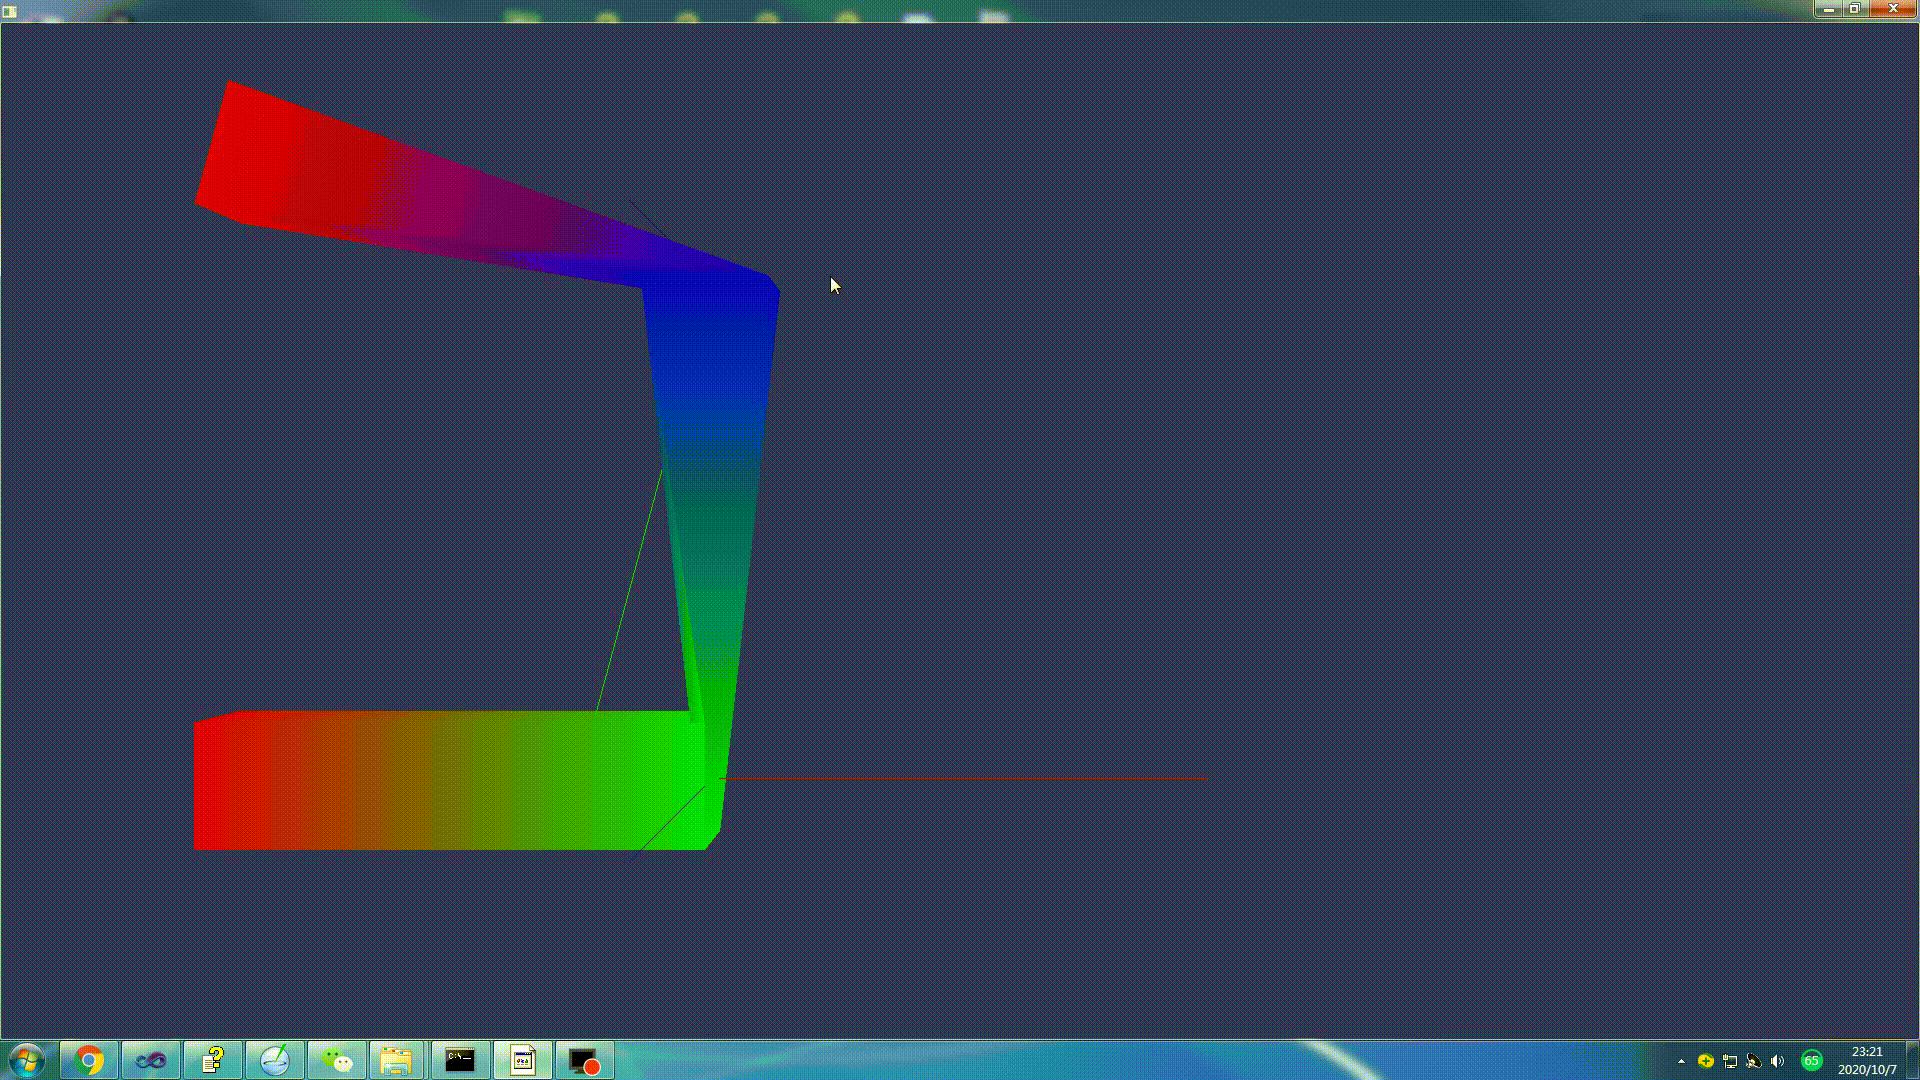The image size is (1920, 1080).
Task: Click the green 65 tray indicator
Action: (x=1811, y=1060)
